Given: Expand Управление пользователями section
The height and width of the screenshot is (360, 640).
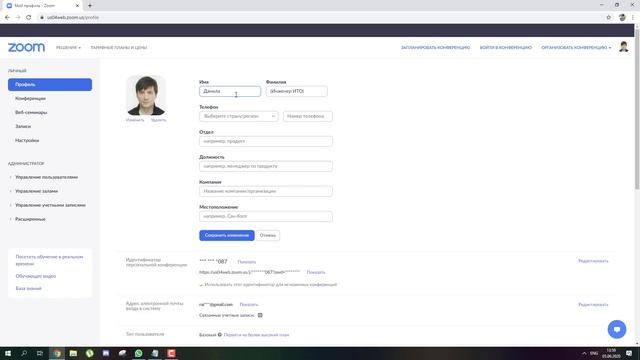Looking at the screenshot, I should click(x=46, y=177).
